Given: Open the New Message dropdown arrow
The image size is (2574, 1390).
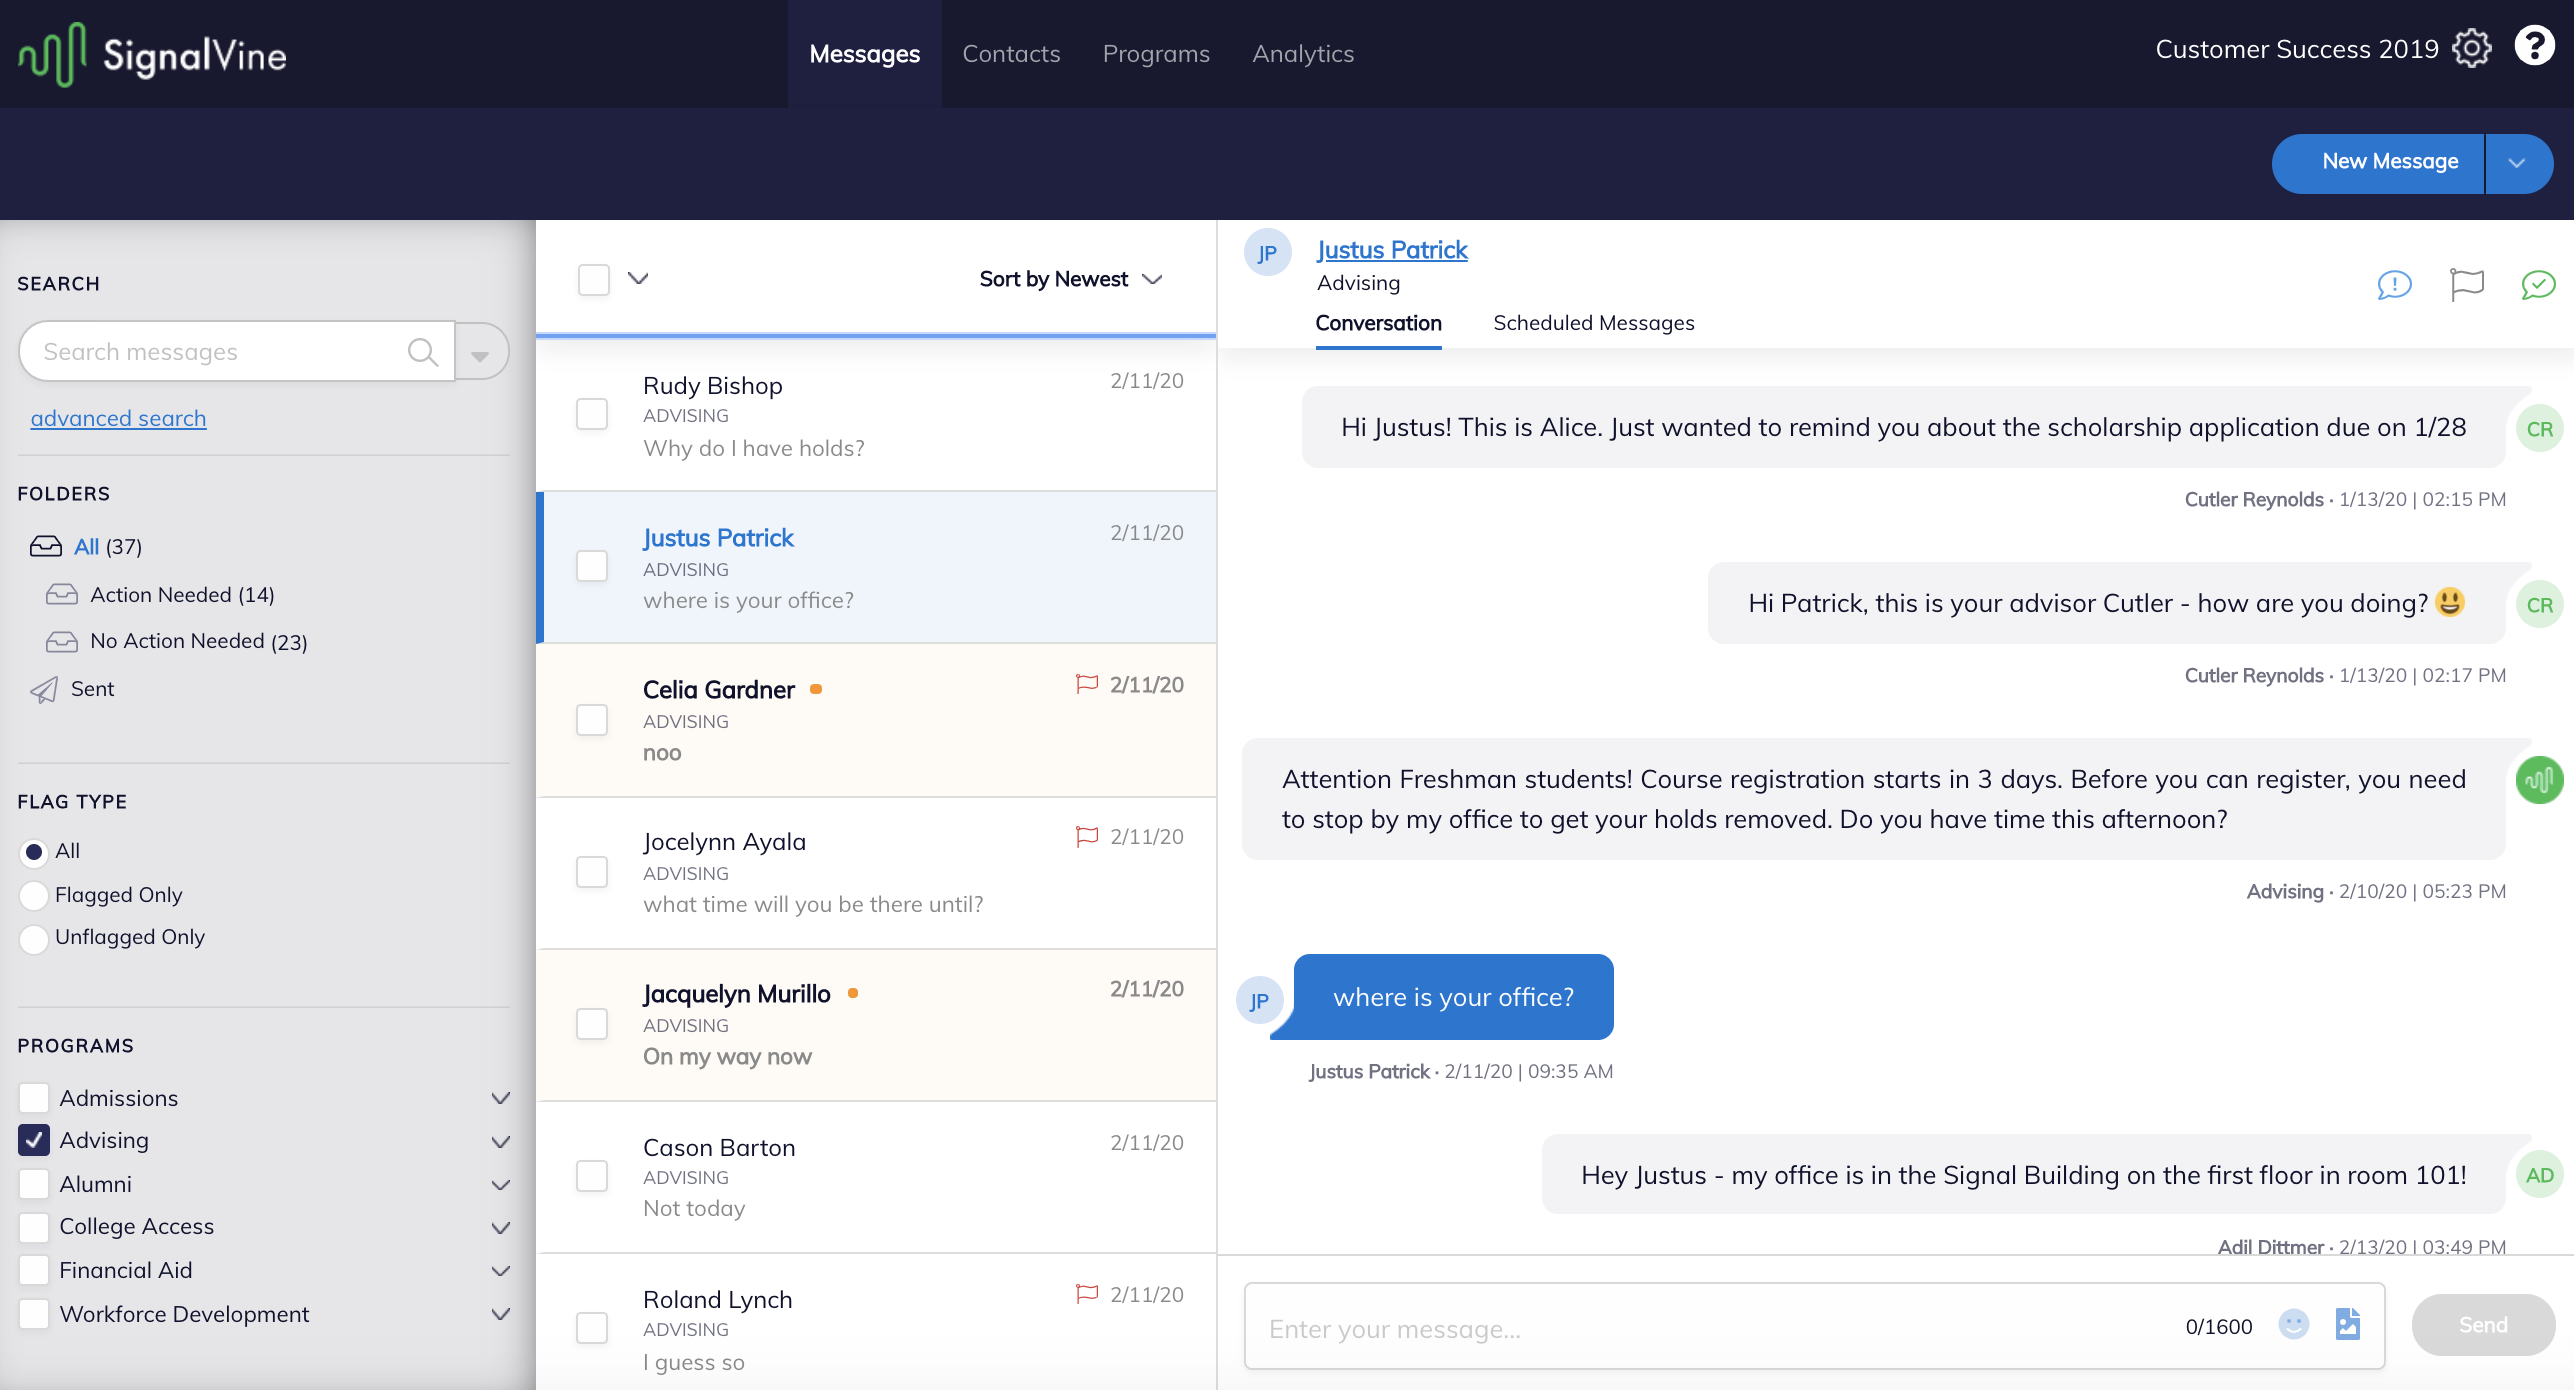Looking at the screenshot, I should [2518, 162].
